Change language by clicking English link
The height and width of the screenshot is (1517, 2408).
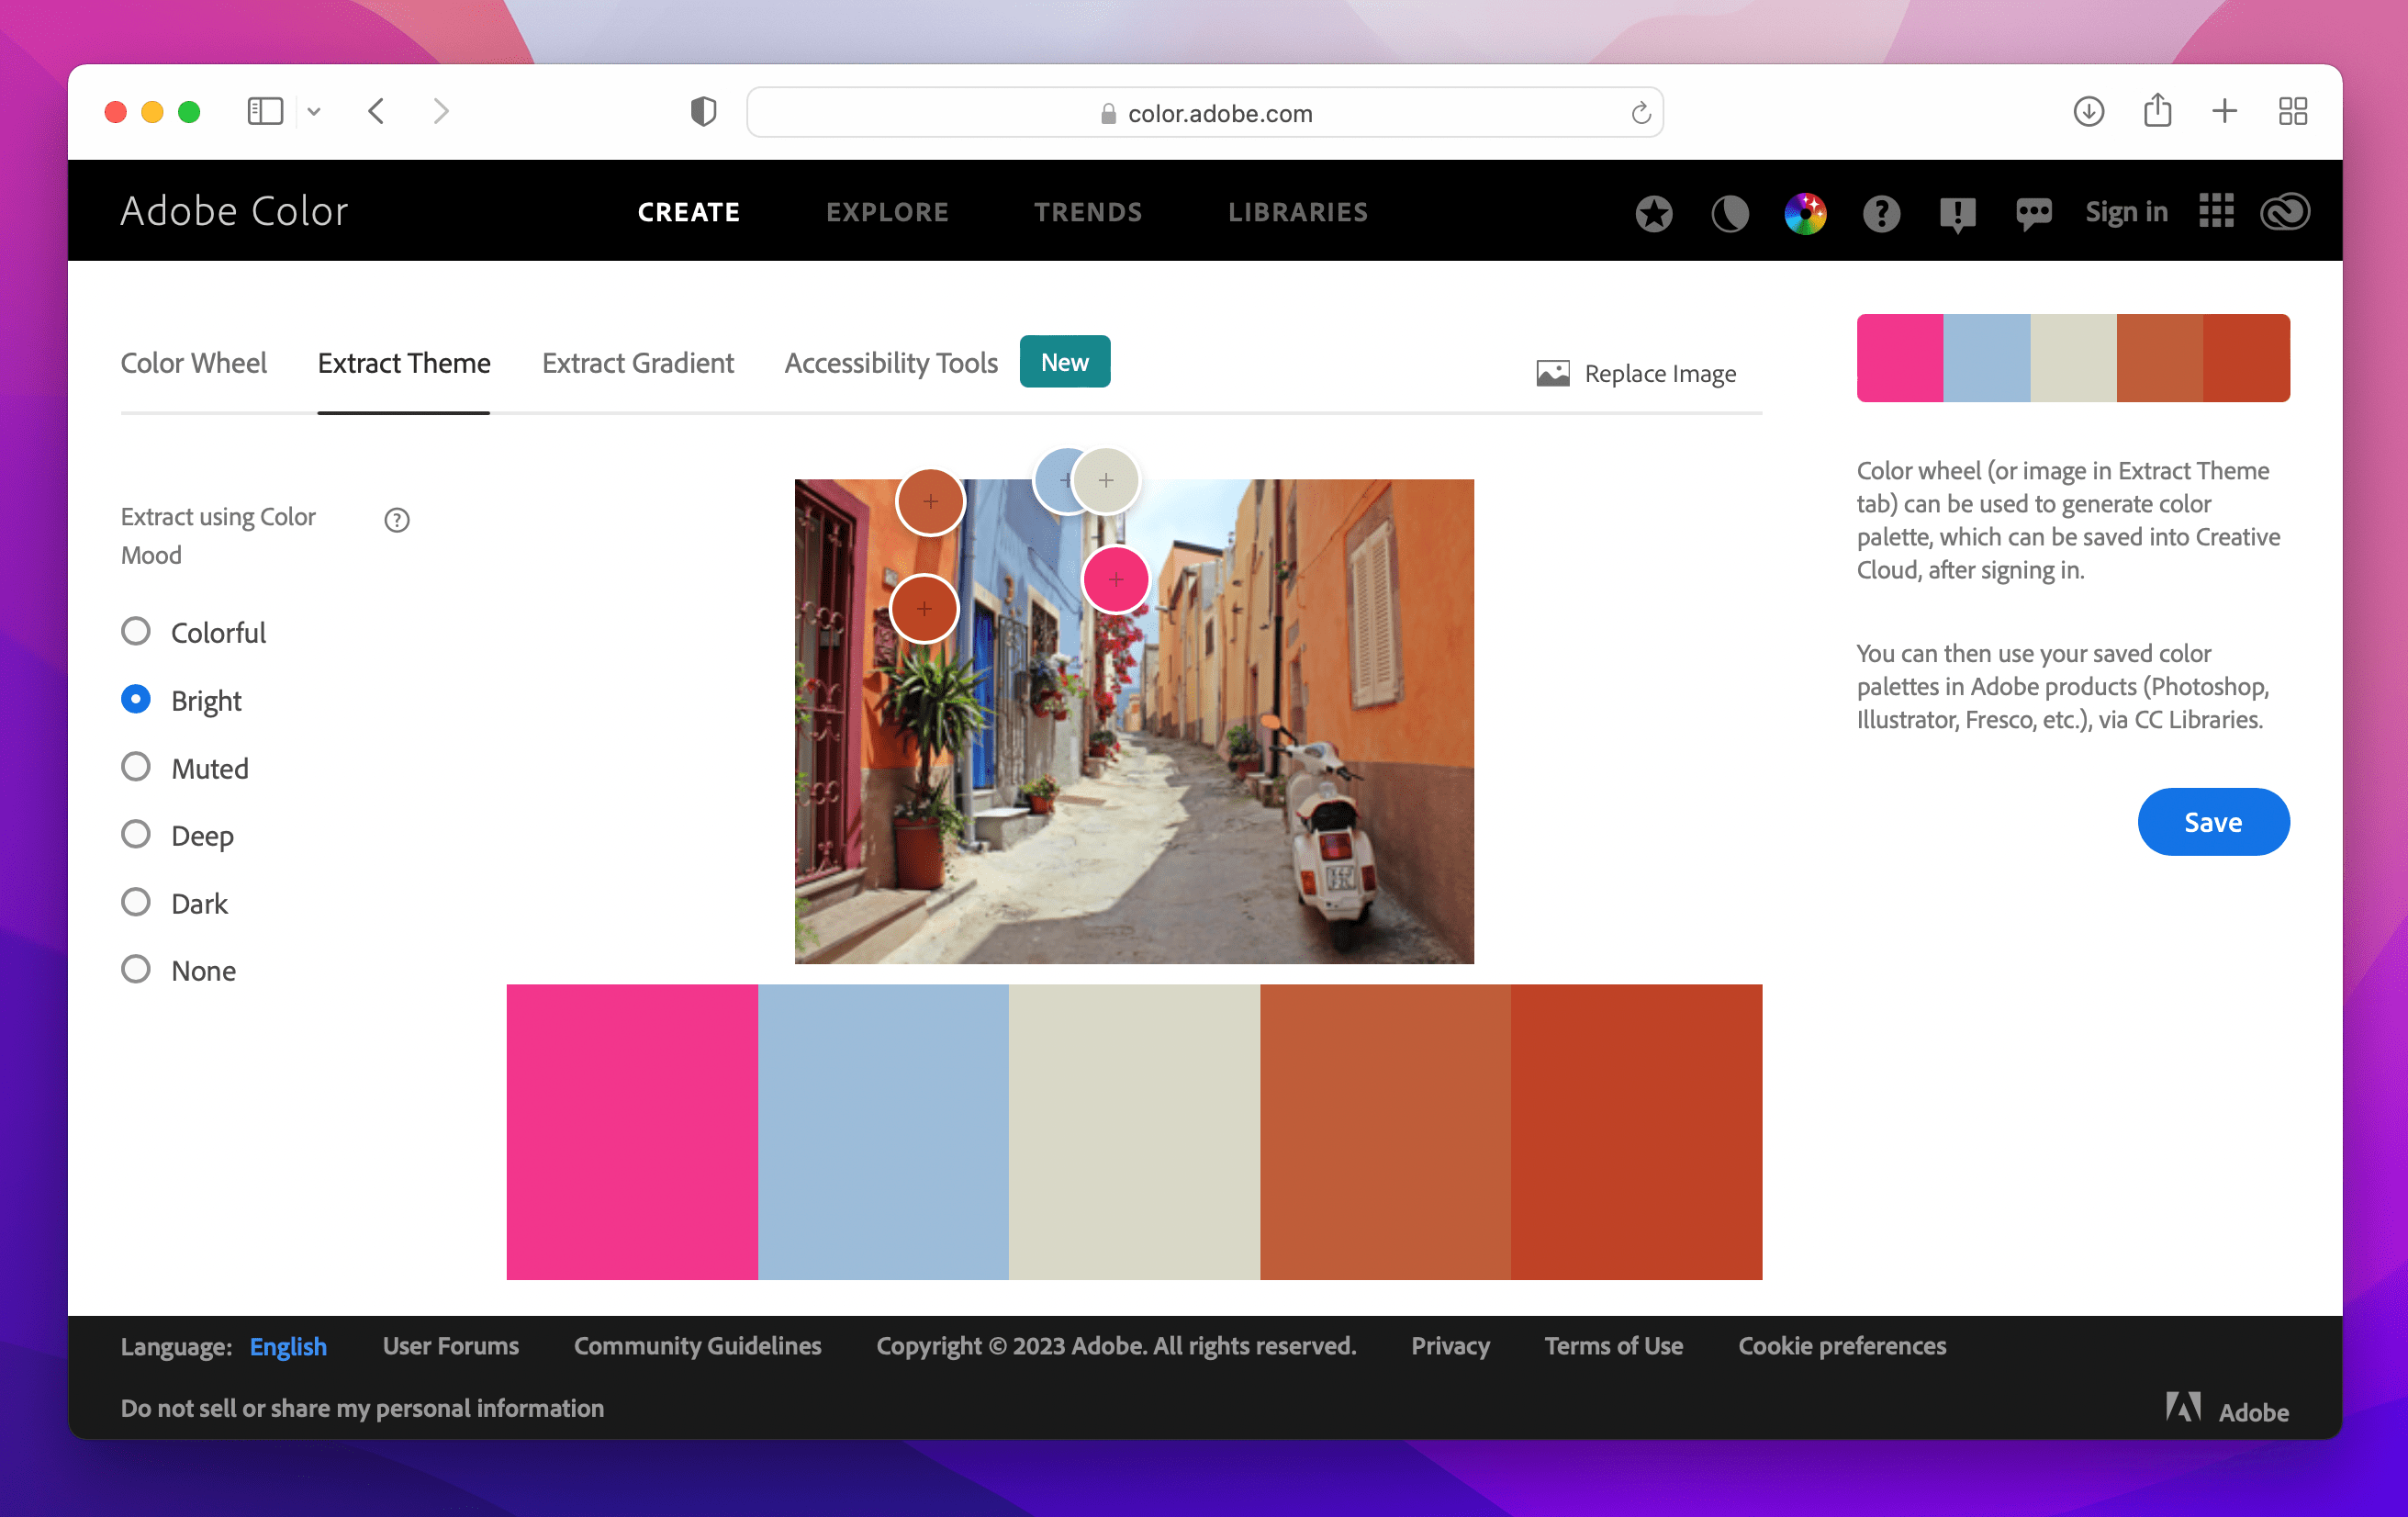(x=287, y=1346)
